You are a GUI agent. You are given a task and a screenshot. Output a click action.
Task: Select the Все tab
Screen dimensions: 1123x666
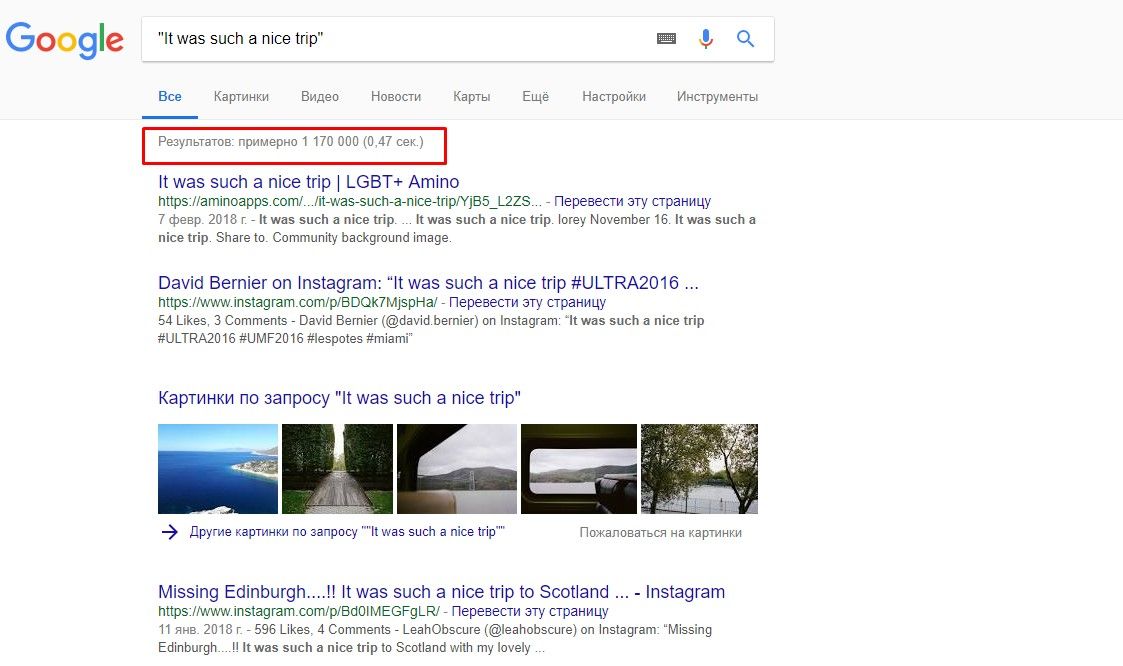(x=170, y=97)
